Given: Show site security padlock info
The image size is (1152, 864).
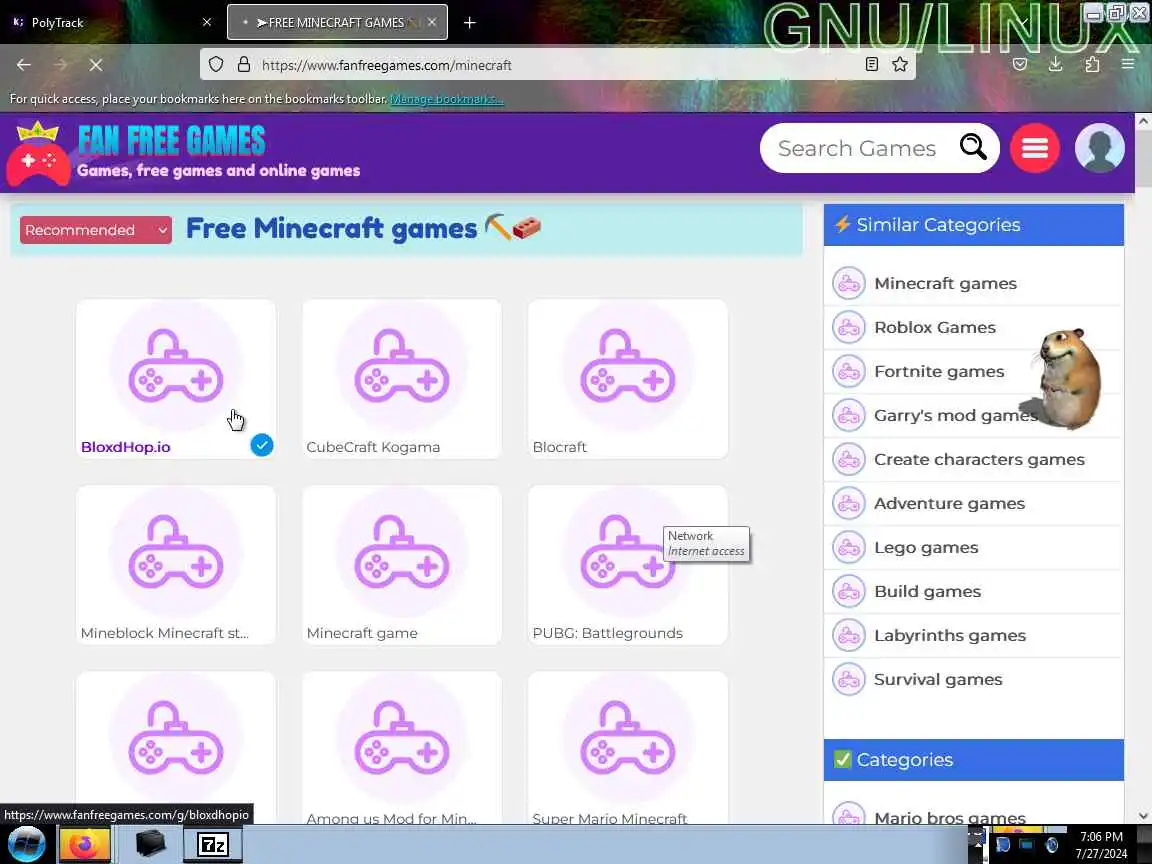Looking at the screenshot, I should (x=243, y=65).
